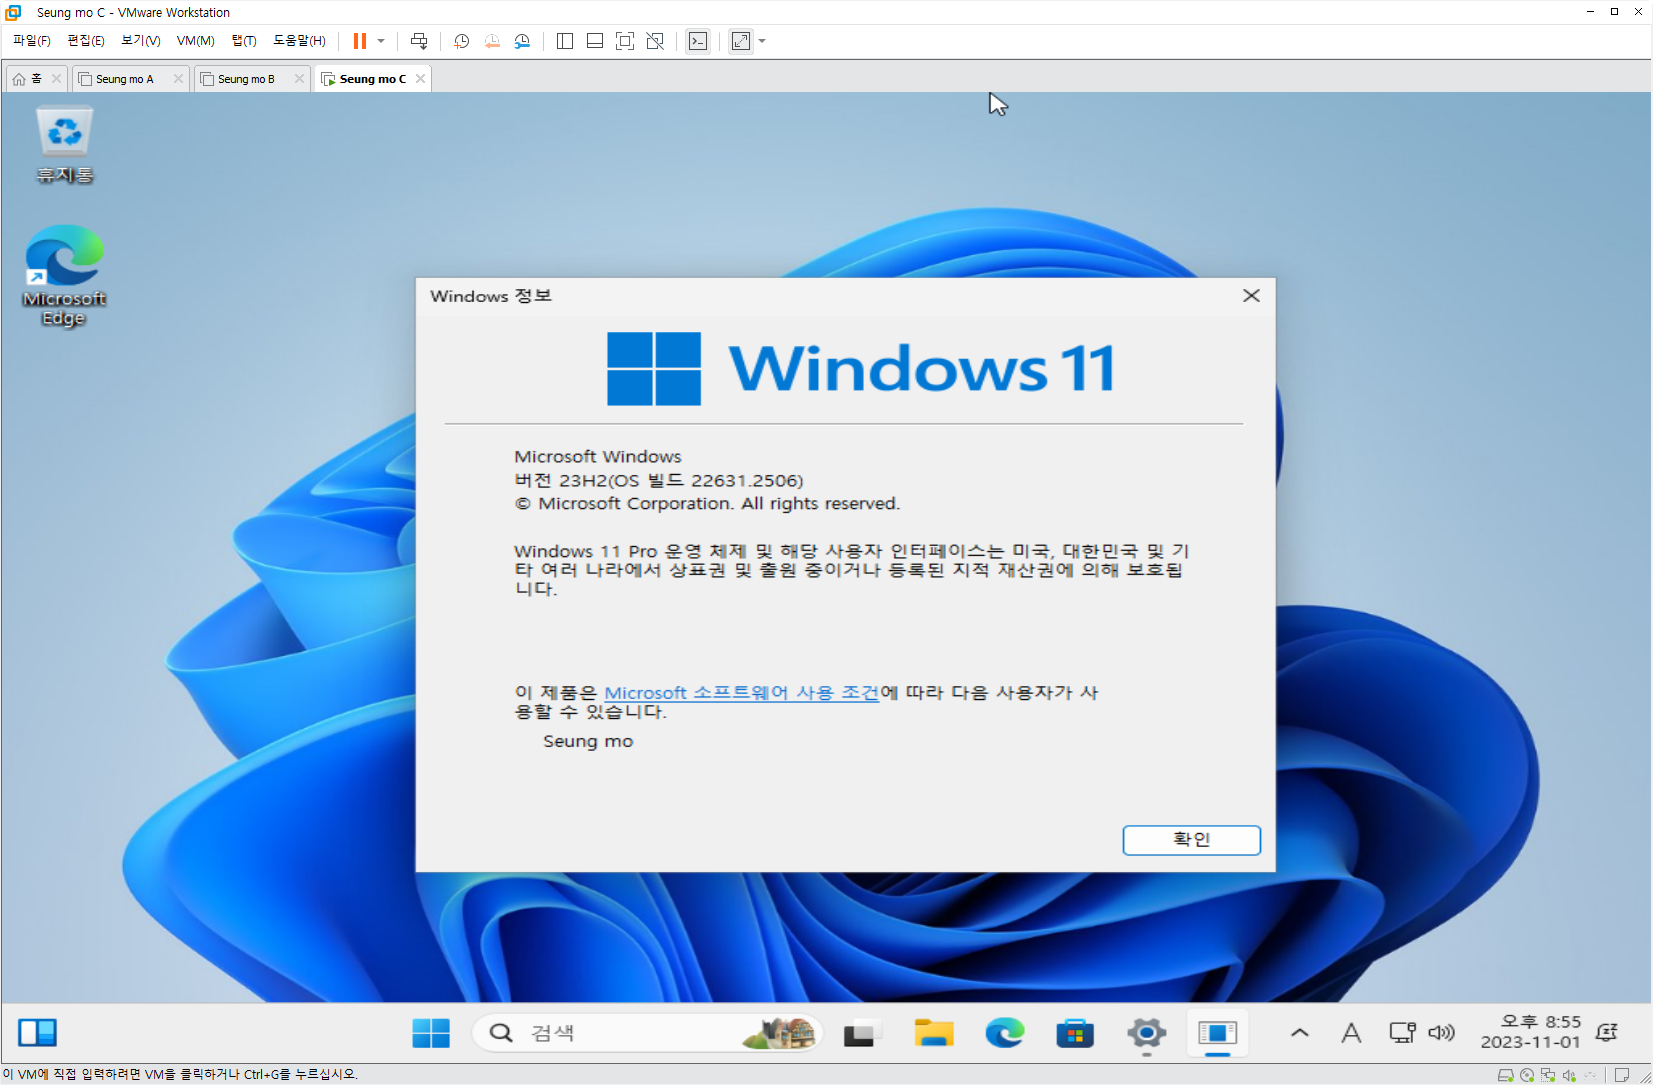Close the Seung mo C tab
The height and width of the screenshot is (1085, 1653).
[x=420, y=79]
